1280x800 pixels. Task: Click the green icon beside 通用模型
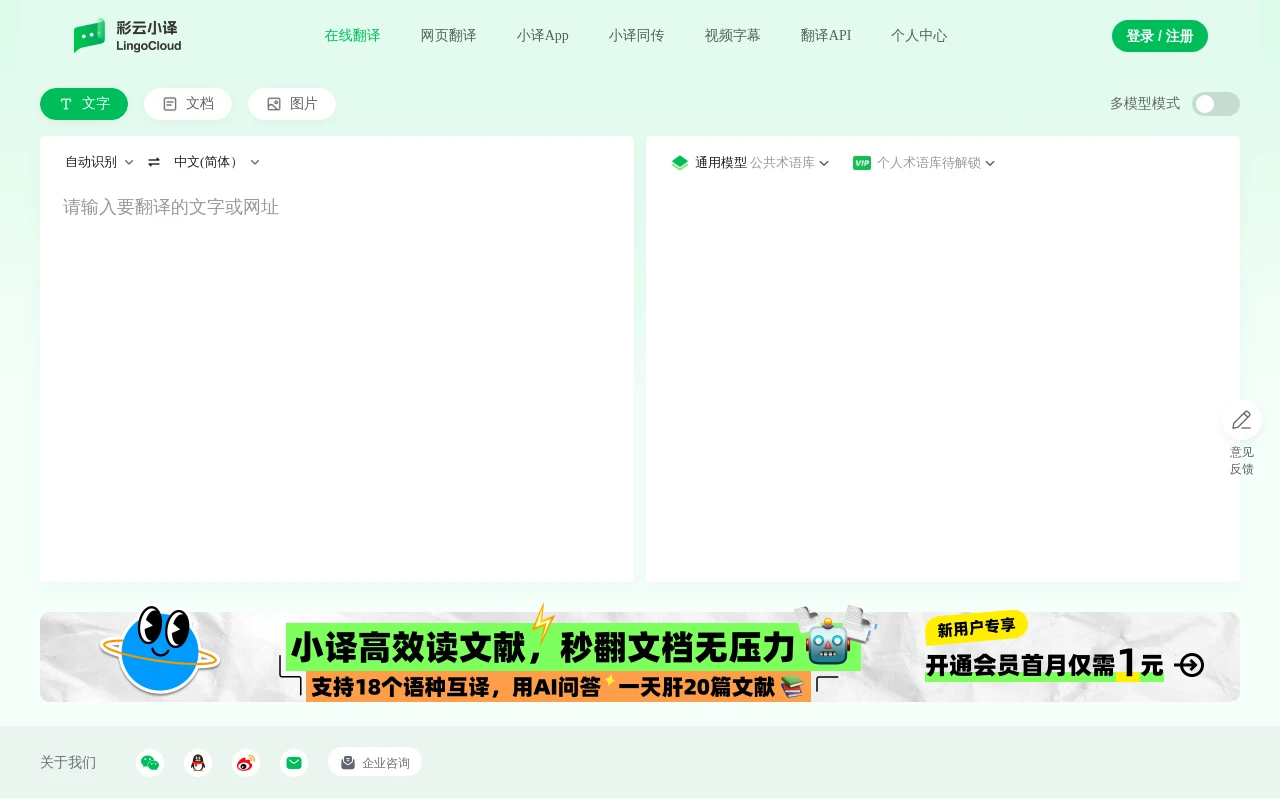680,163
